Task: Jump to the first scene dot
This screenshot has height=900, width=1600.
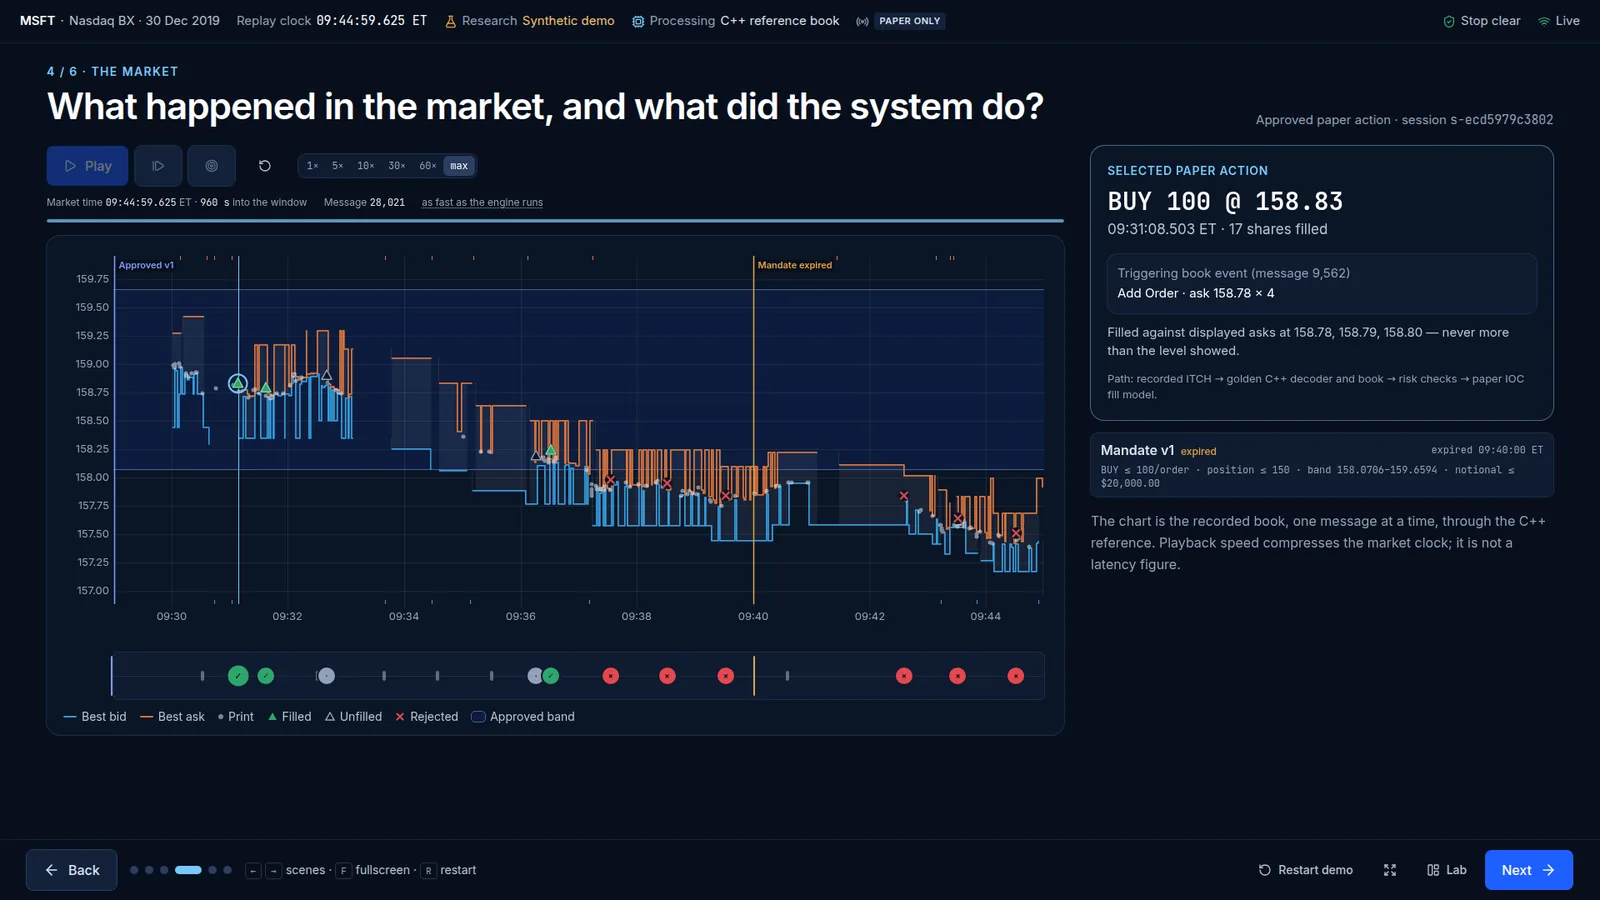Action: pyautogui.click(x=134, y=870)
